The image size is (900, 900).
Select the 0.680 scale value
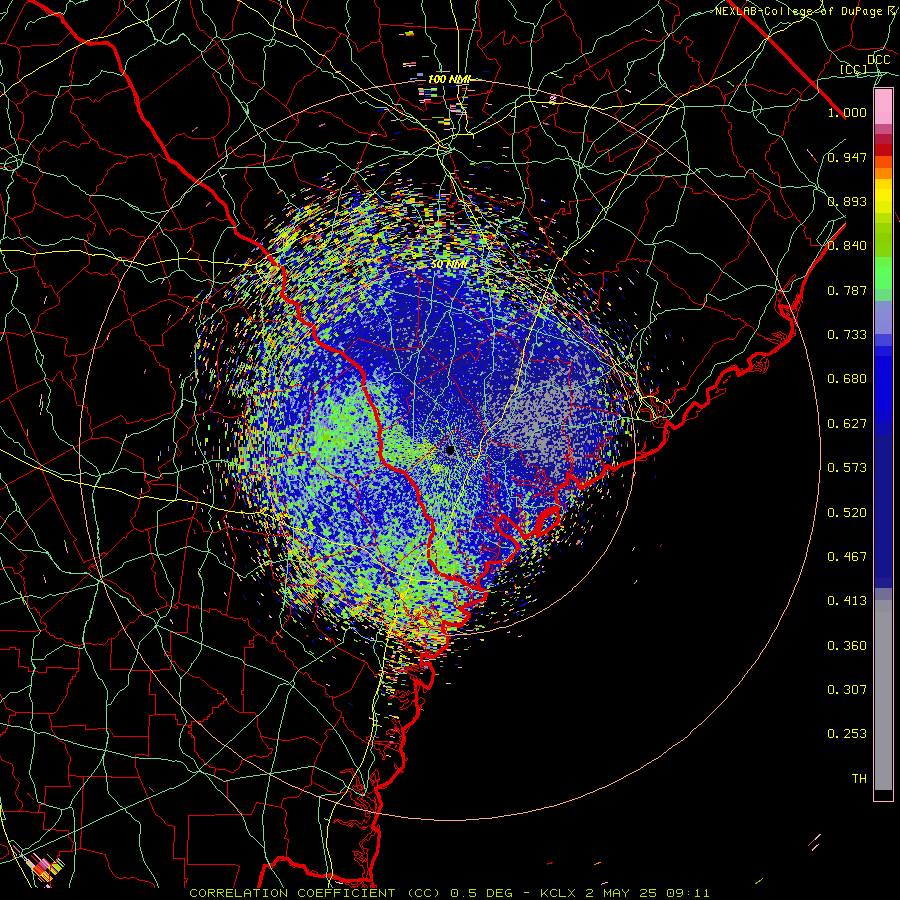click(847, 379)
